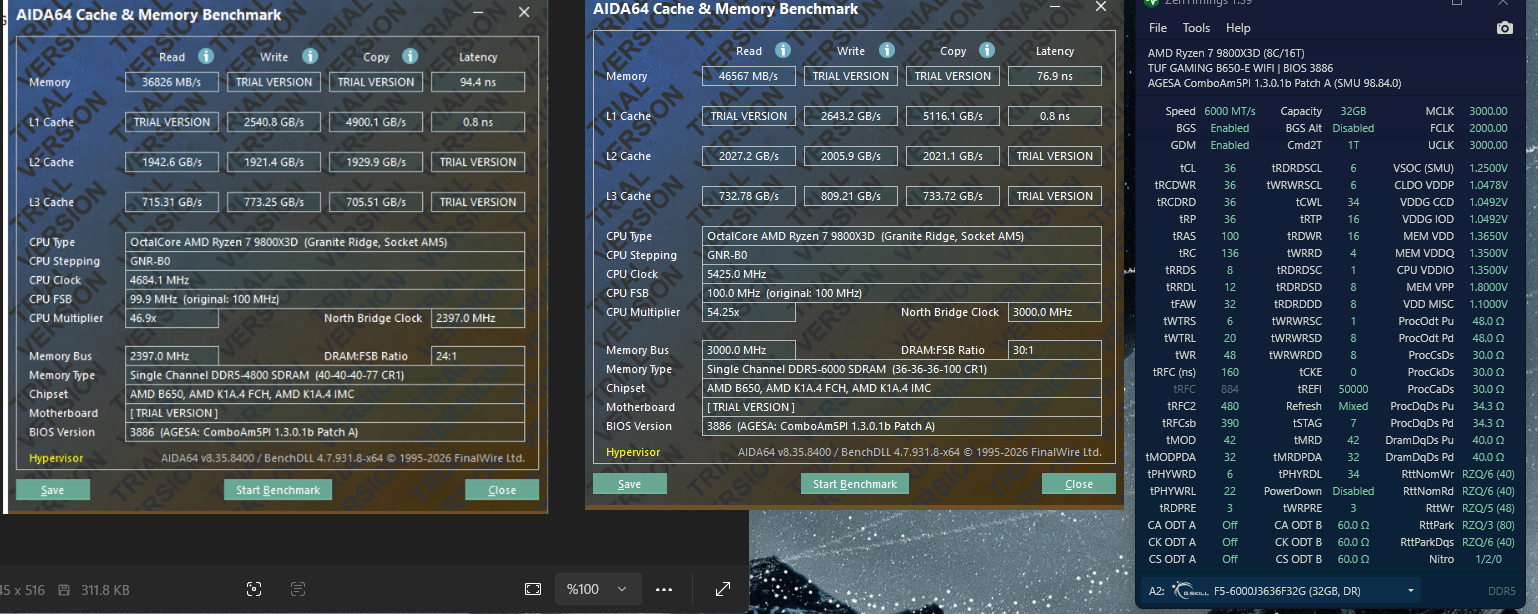Click the 809.21 GB/s L3 write value
This screenshot has height=614, width=1538.
pos(851,196)
